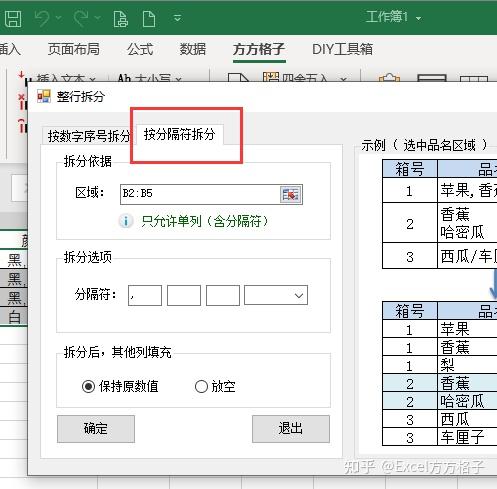This screenshot has width=497, height=489.
Task: Click the first 分隔符 input box with comma
Action: 145,295
